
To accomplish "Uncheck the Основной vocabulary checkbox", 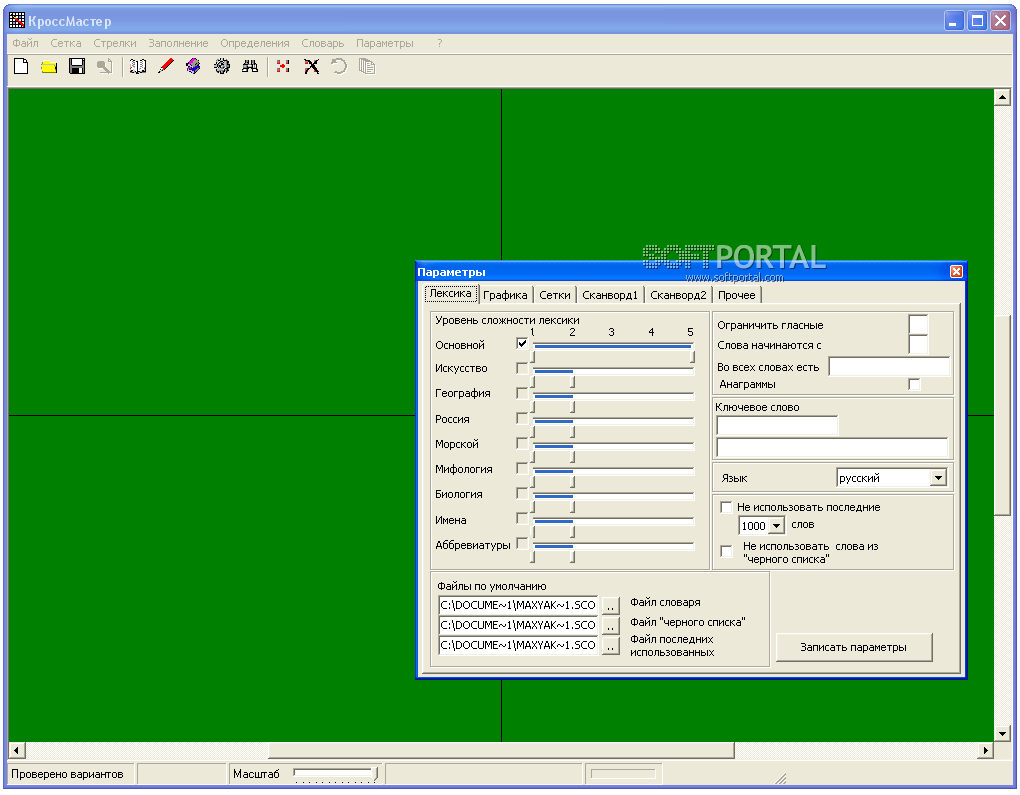I will [x=522, y=343].
